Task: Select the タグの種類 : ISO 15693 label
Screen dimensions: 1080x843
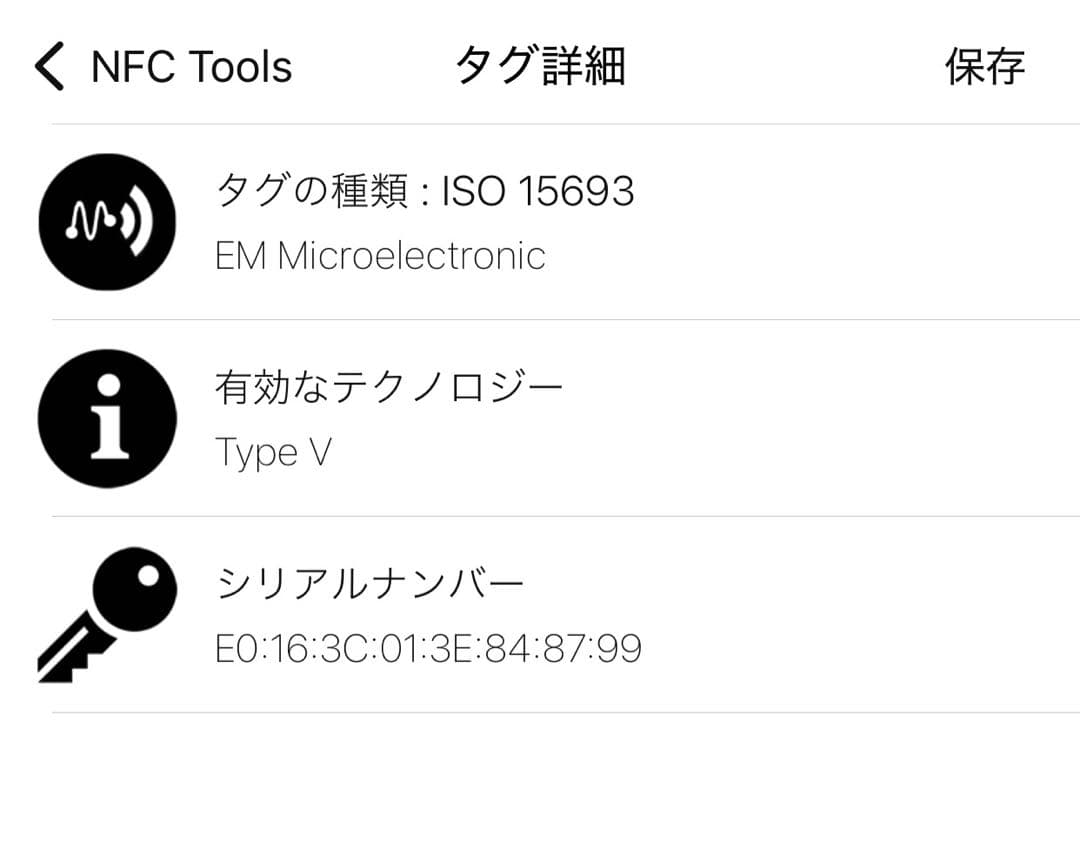Action: click(x=425, y=190)
